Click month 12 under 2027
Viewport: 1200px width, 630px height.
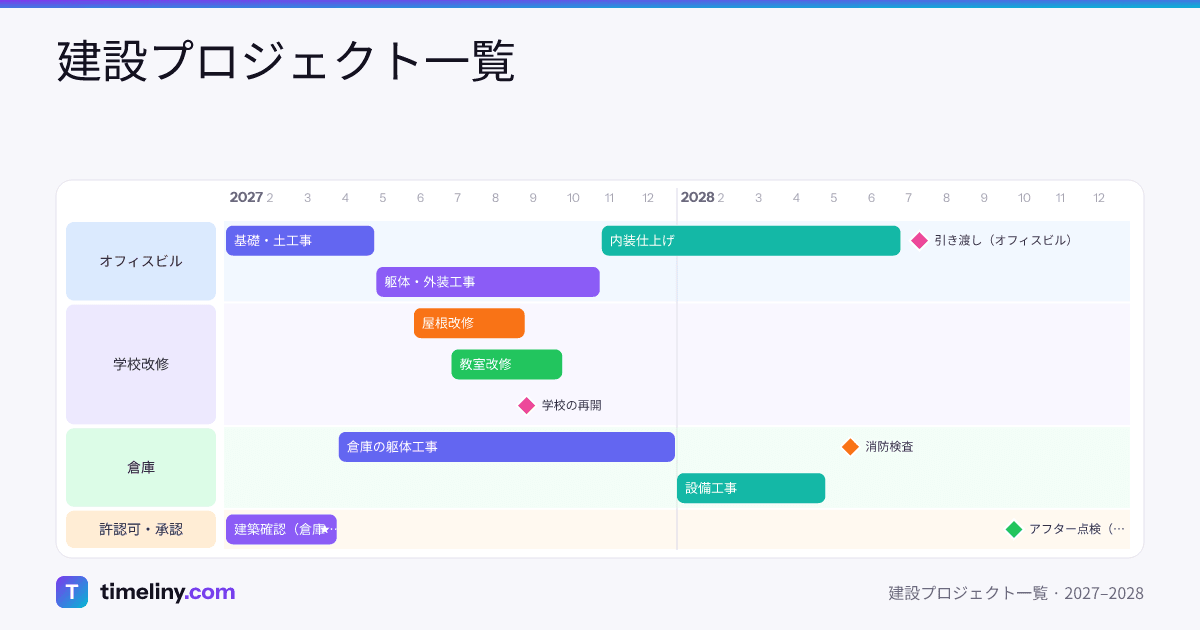(x=648, y=198)
